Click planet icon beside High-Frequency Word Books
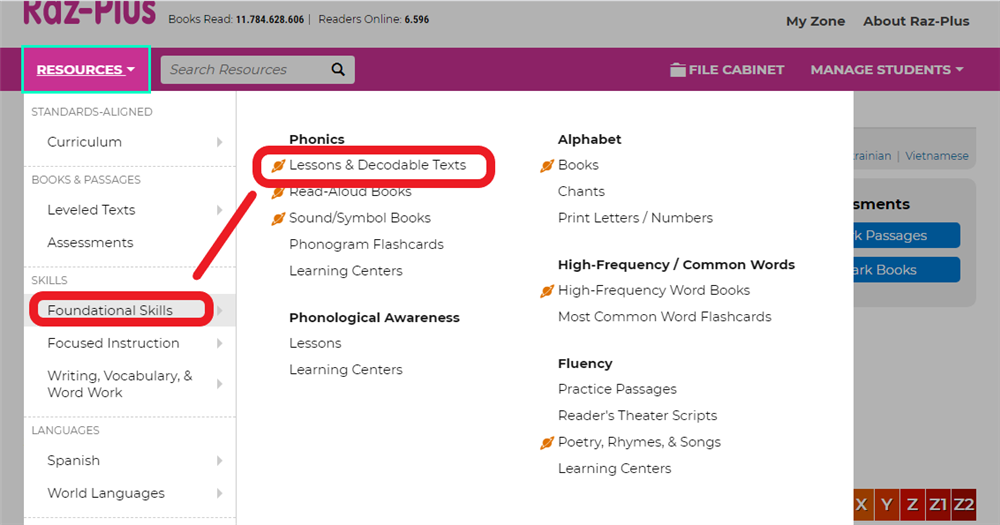Screen dimensions: 1000x525 click(547, 291)
